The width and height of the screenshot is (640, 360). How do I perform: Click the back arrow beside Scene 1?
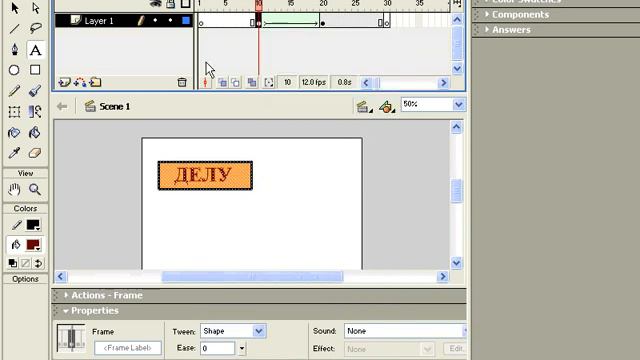(62, 107)
